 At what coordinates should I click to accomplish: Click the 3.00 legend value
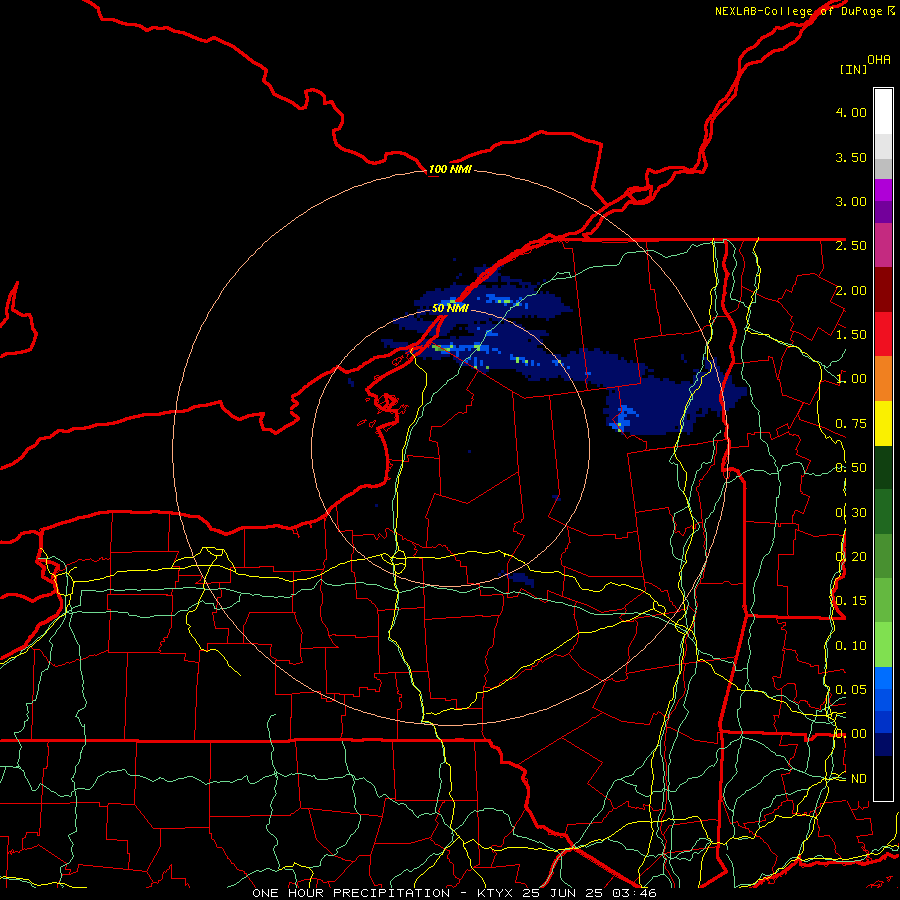click(x=851, y=201)
